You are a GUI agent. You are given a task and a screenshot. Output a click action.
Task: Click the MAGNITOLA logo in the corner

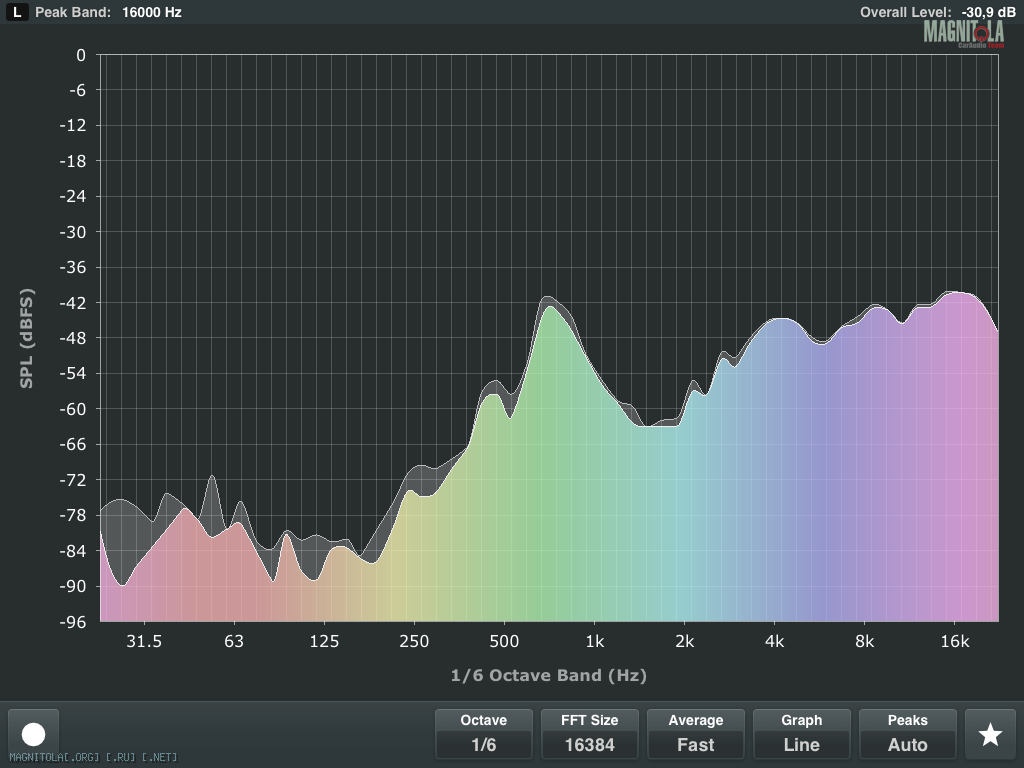963,33
